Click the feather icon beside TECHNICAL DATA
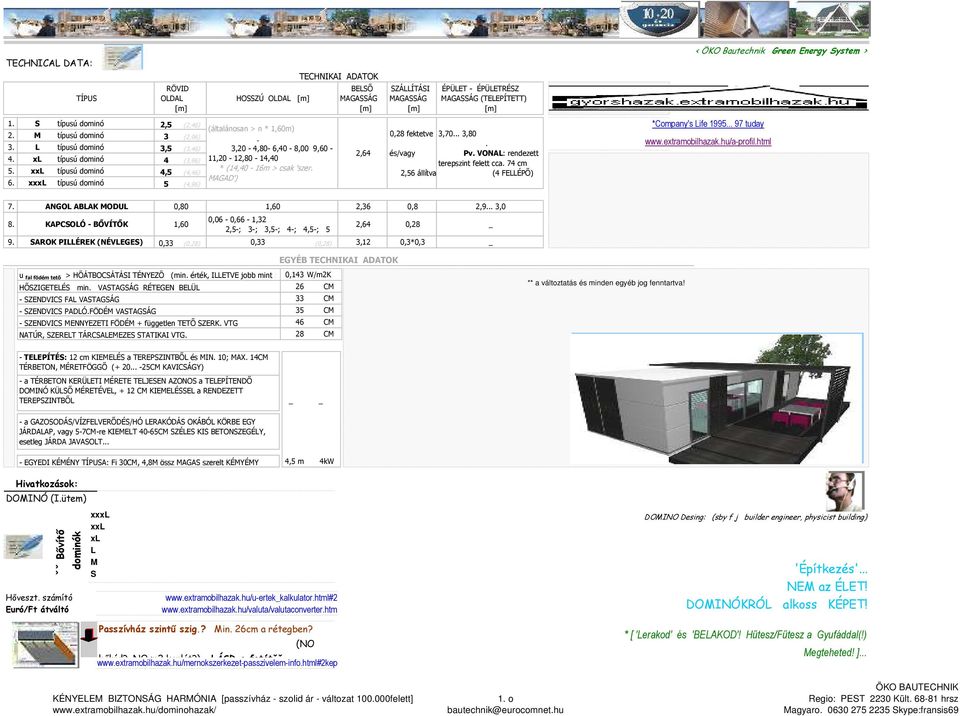960x716 pixels. click(122, 57)
